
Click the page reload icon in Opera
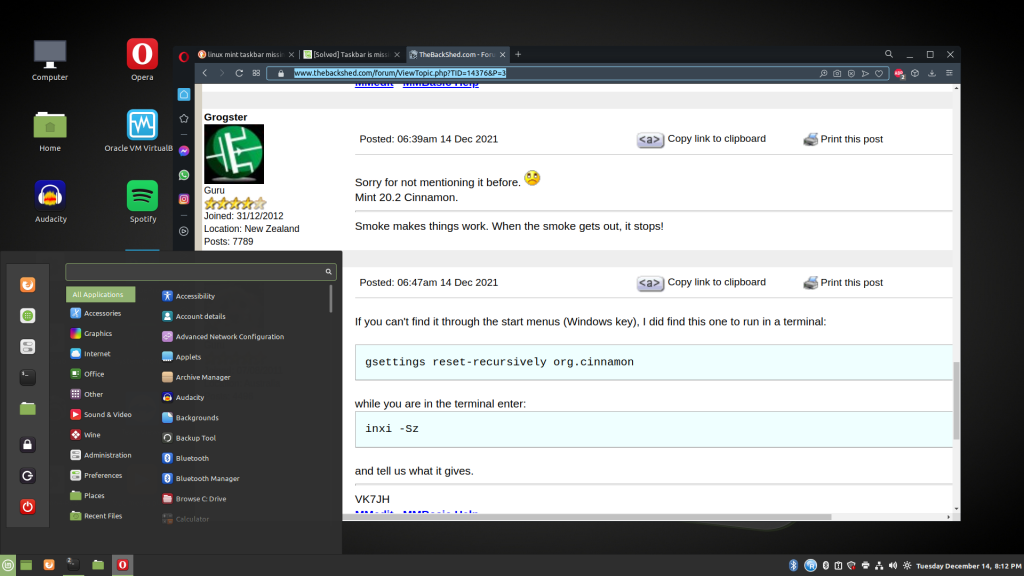239,73
